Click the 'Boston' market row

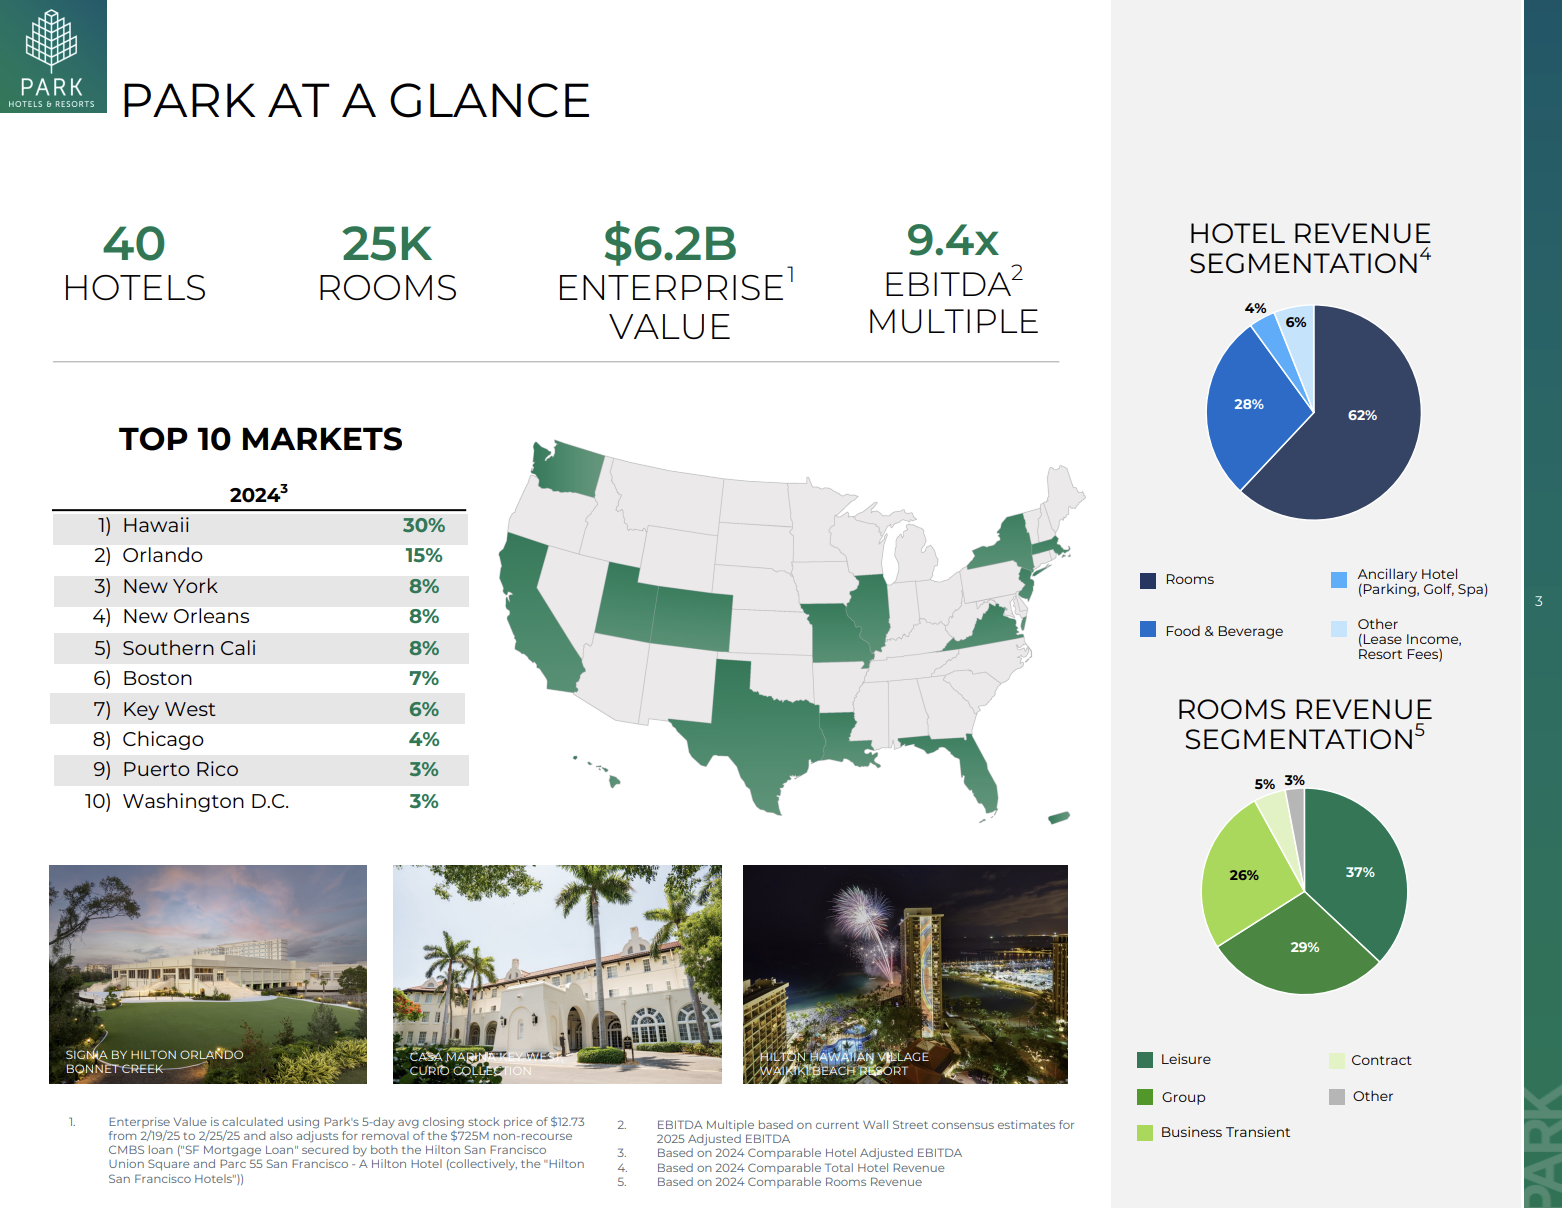[260, 679]
